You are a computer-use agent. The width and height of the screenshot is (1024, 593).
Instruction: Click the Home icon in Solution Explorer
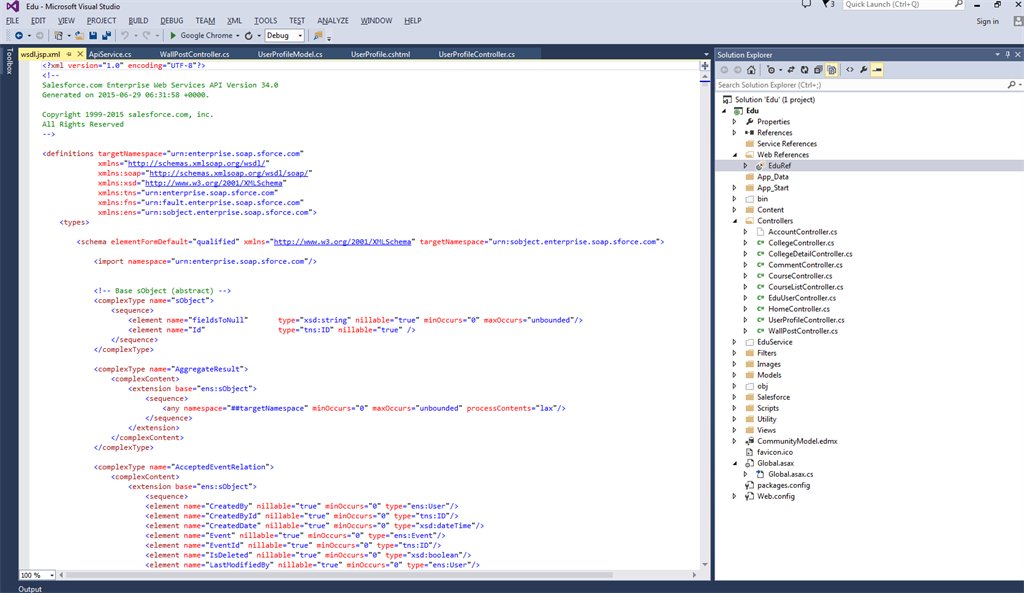[x=752, y=70]
